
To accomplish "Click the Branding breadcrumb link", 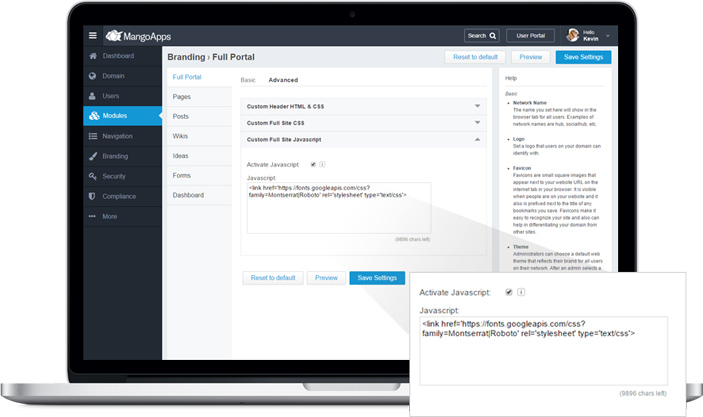I will click(186, 57).
